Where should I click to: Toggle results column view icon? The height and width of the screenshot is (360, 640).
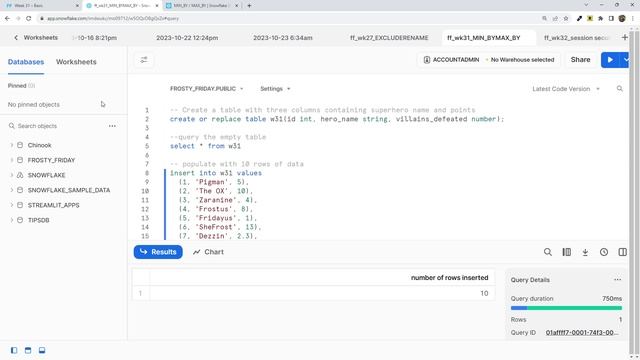pos(567,252)
